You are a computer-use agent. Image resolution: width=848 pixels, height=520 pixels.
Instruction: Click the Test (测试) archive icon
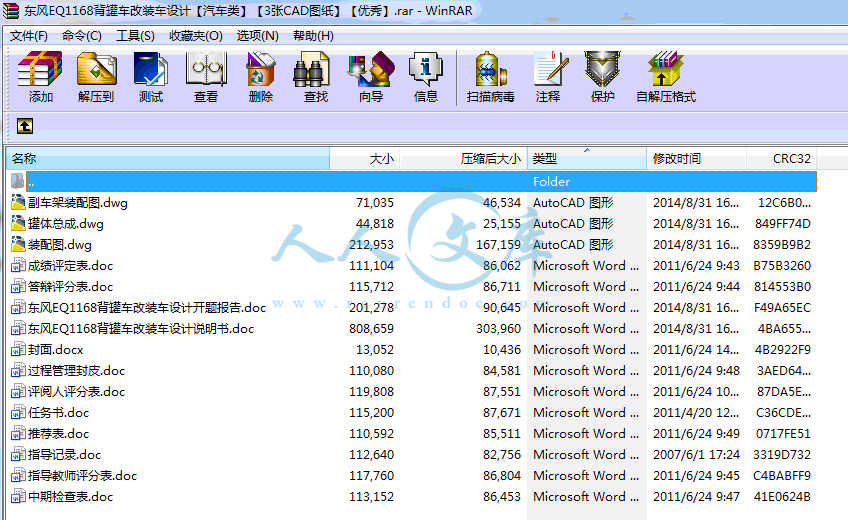151,77
